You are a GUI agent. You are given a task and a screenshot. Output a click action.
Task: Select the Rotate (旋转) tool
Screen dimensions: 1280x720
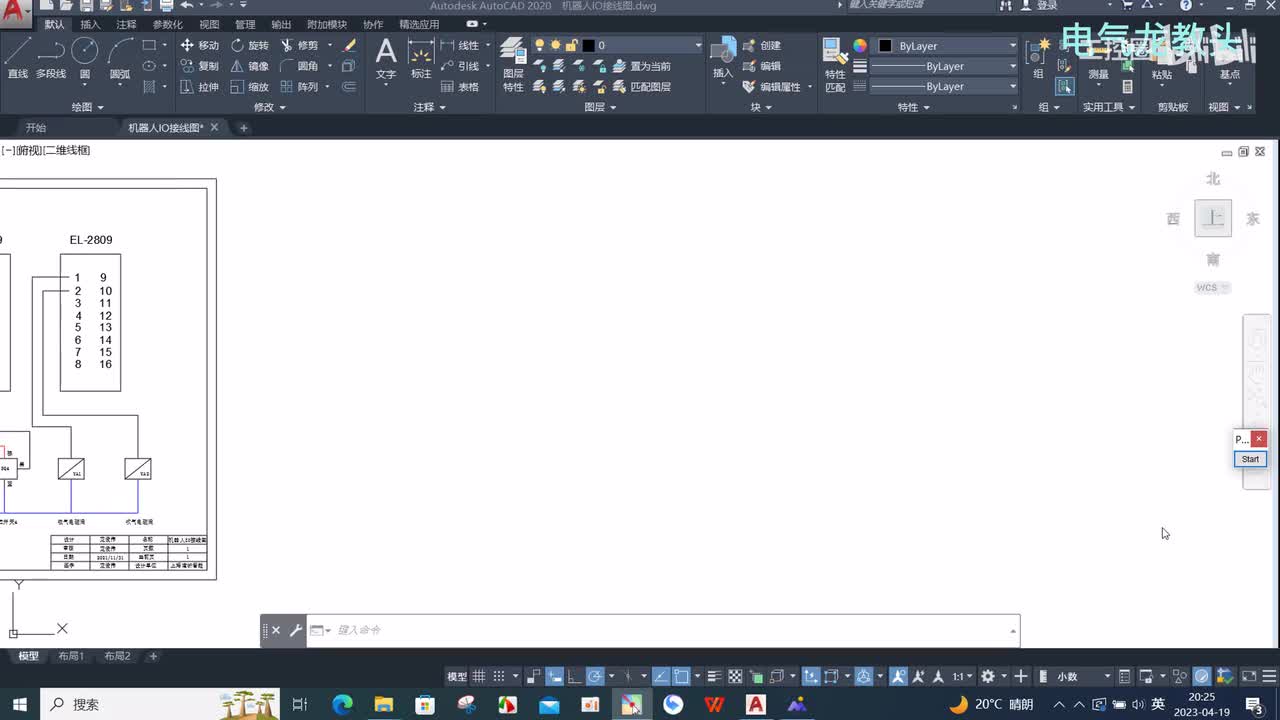tap(249, 45)
